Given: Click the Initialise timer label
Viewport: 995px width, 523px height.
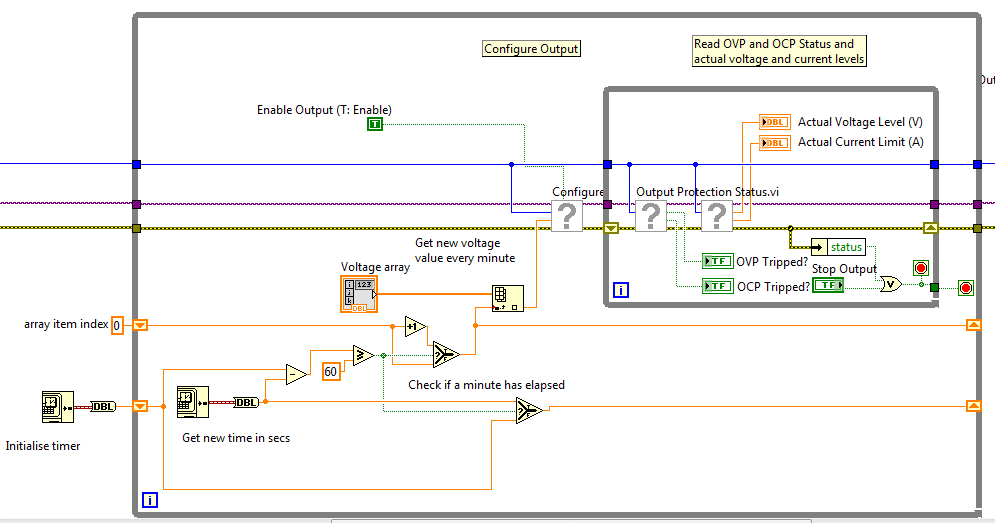Looking at the screenshot, I should point(43,446).
